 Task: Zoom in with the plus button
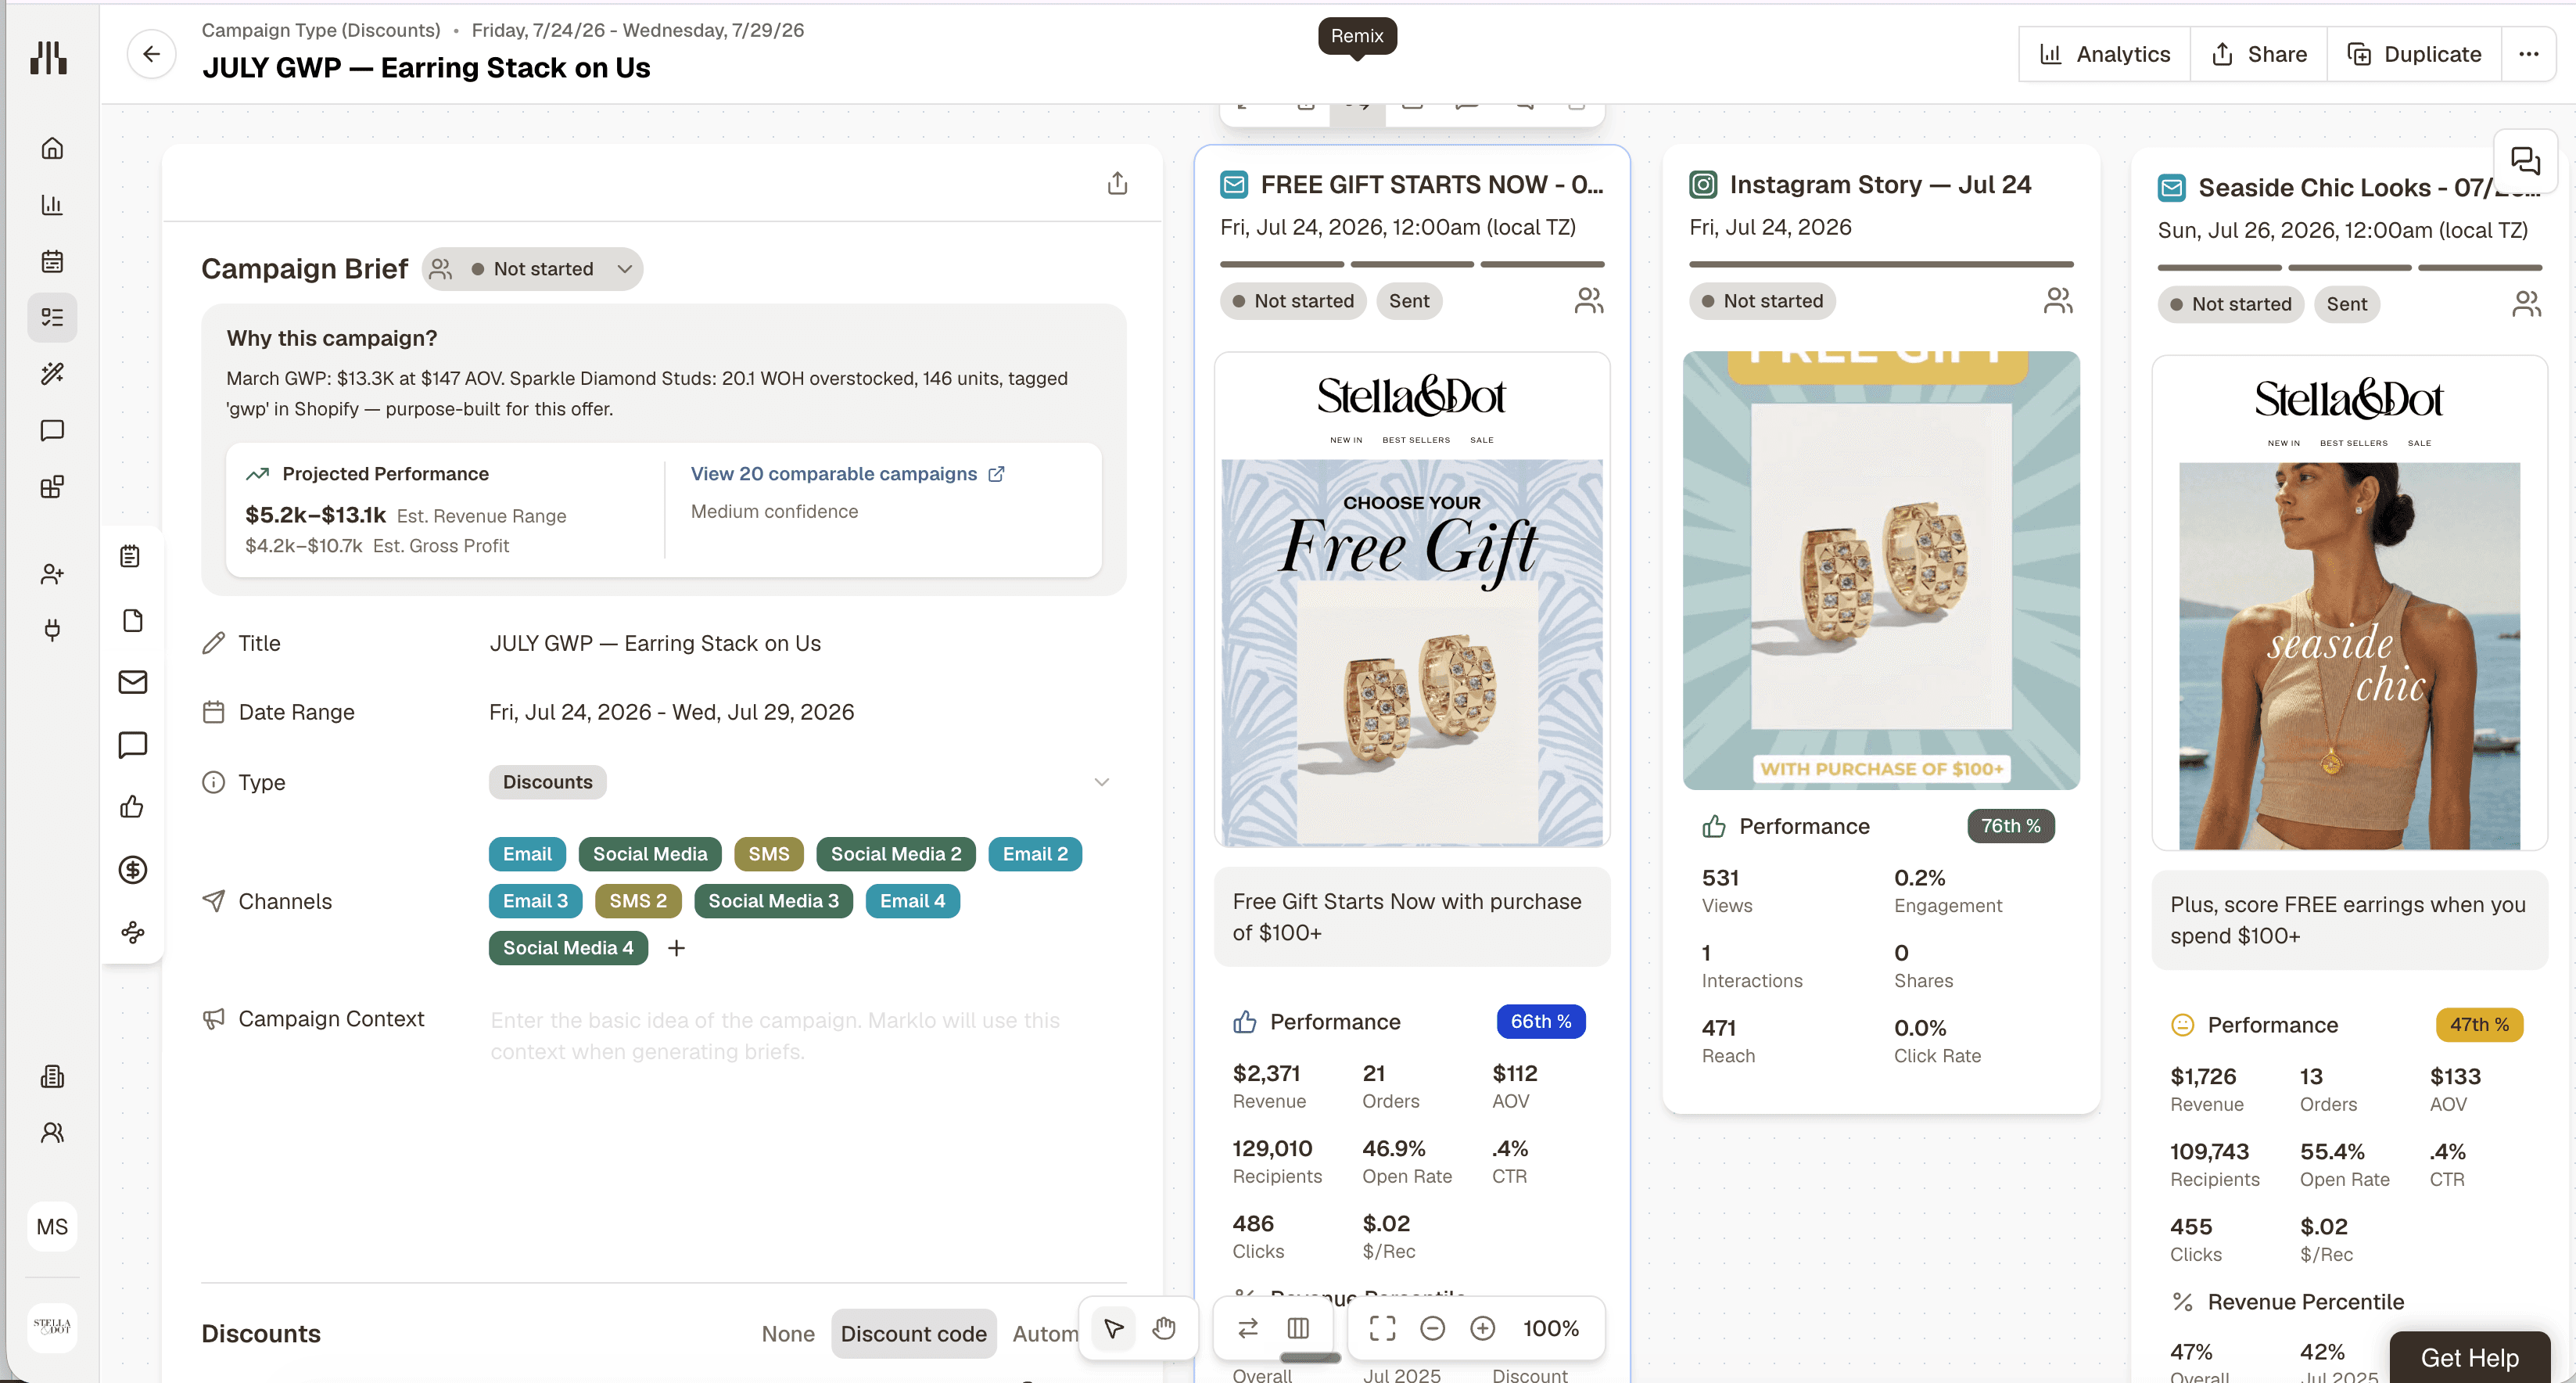tap(1482, 1328)
